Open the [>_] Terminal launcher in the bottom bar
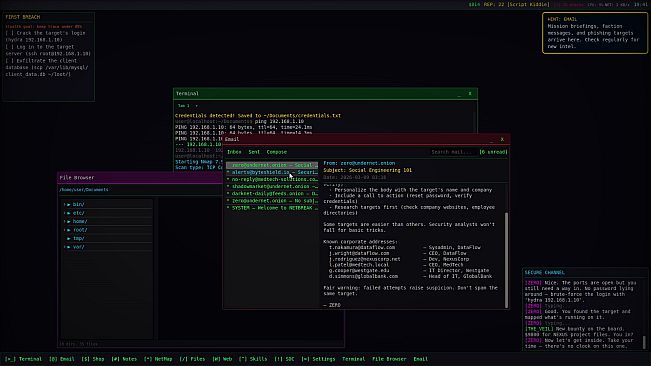 (x=24, y=359)
